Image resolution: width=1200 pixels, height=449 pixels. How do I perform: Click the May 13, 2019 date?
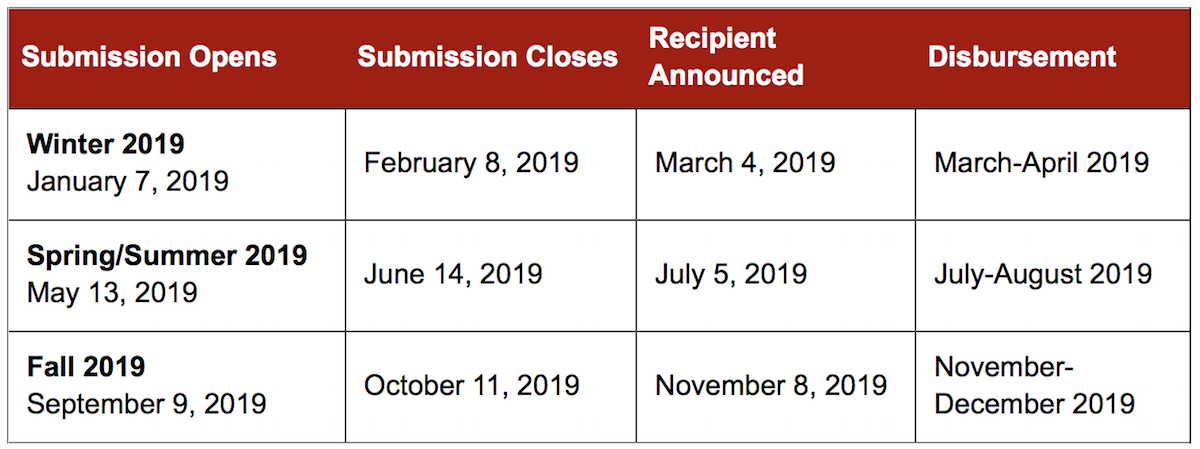point(112,293)
